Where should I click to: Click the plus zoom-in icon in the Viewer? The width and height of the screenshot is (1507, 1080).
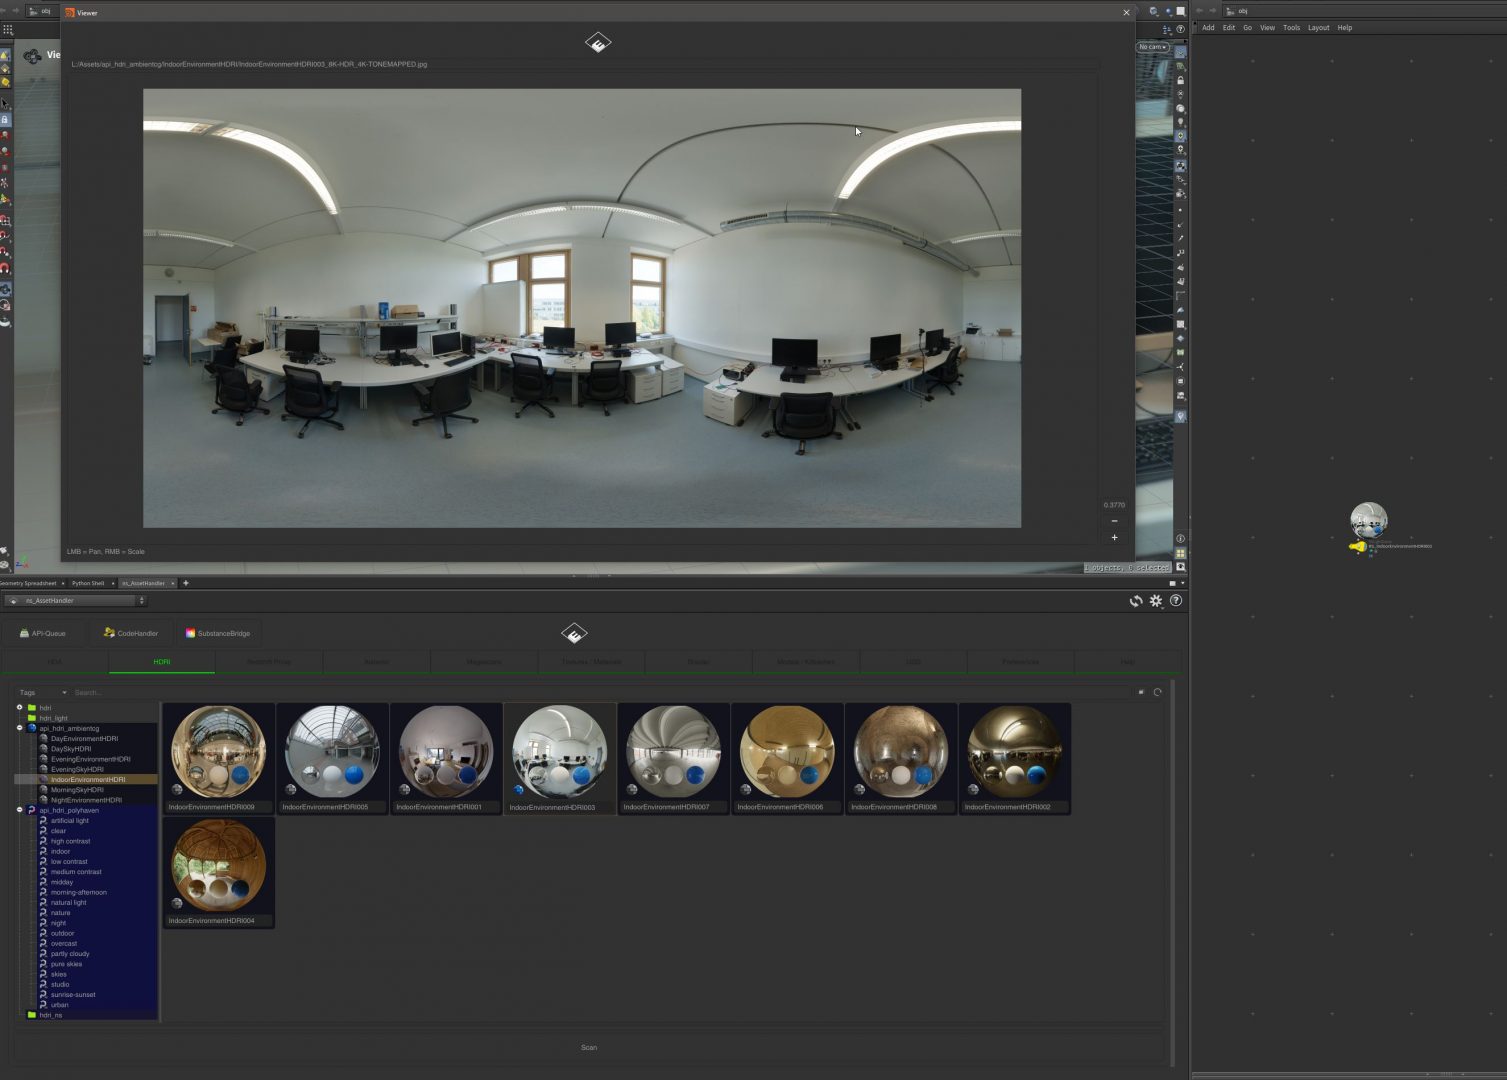point(1114,538)
